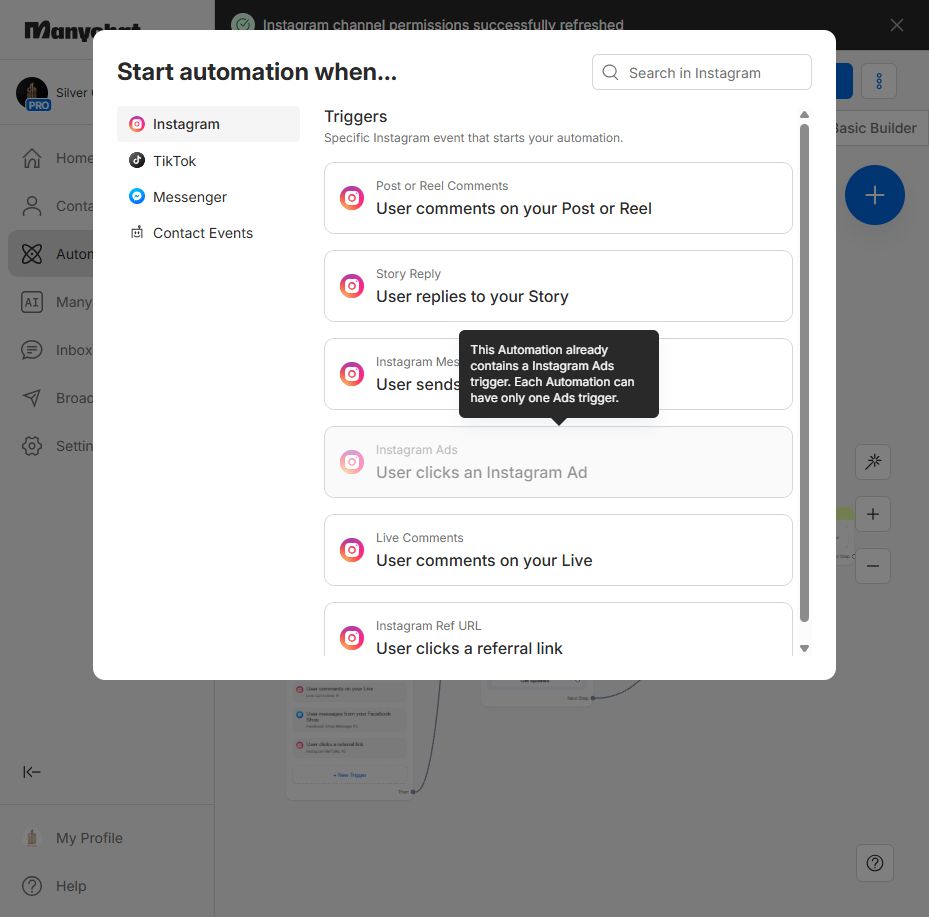
Task: Click the triggers list scrollbar up arrow
Action: point(804,114)
